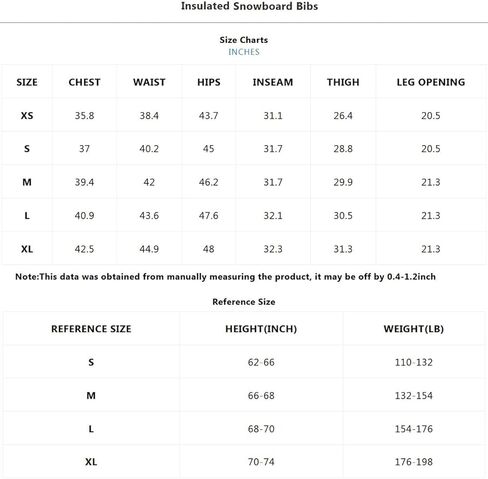The width and height of the screenshot is (488, 479).
Task: Click the Insulated Snowboard Bibs title
Action: pos(249,6)
